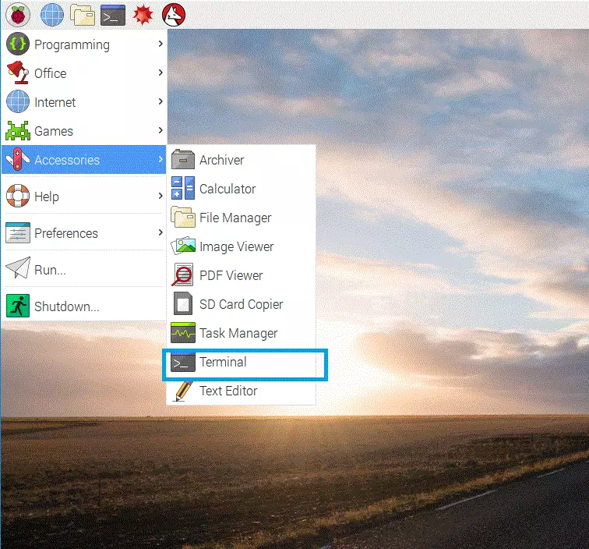Launch PDF Viewer from Accessories

pyautogui.click(x=241, y=275)
